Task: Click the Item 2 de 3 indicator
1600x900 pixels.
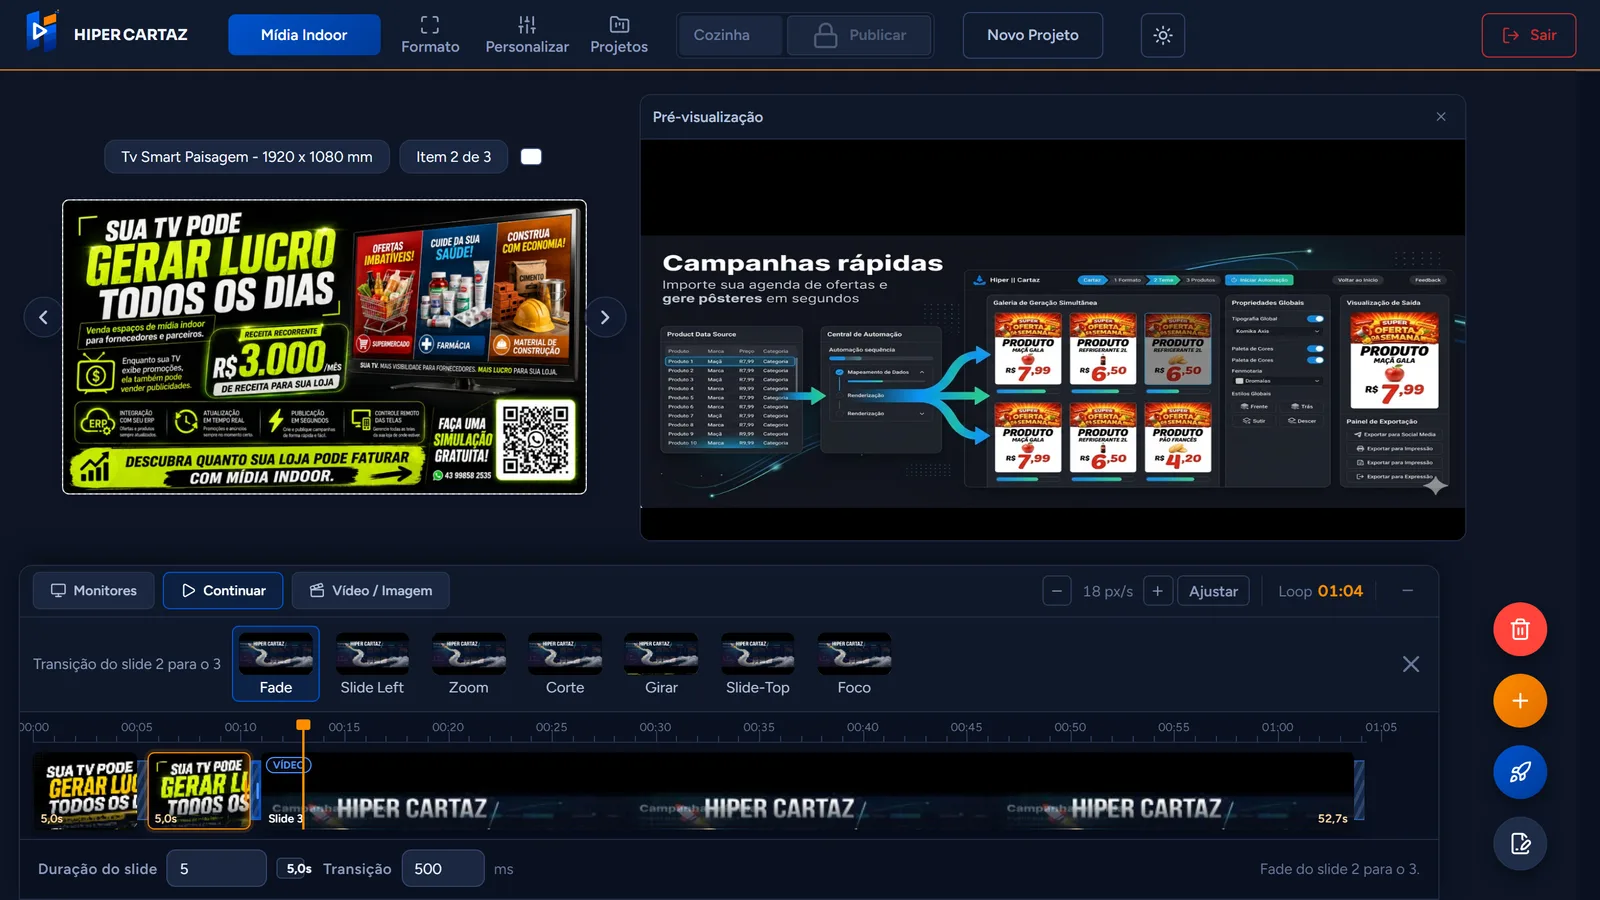Action: (454, 157)
